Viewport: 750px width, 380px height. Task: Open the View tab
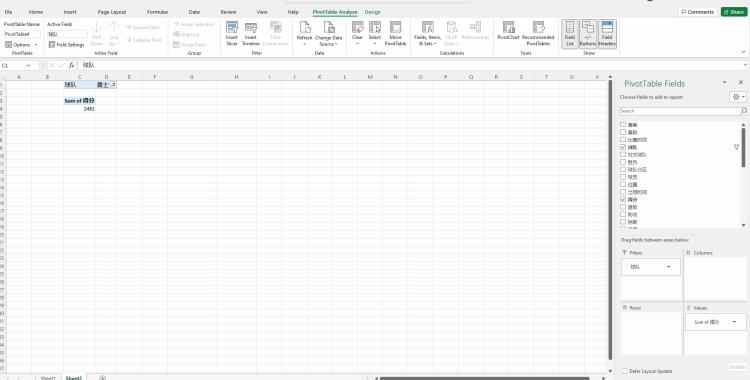pos(262,12)
